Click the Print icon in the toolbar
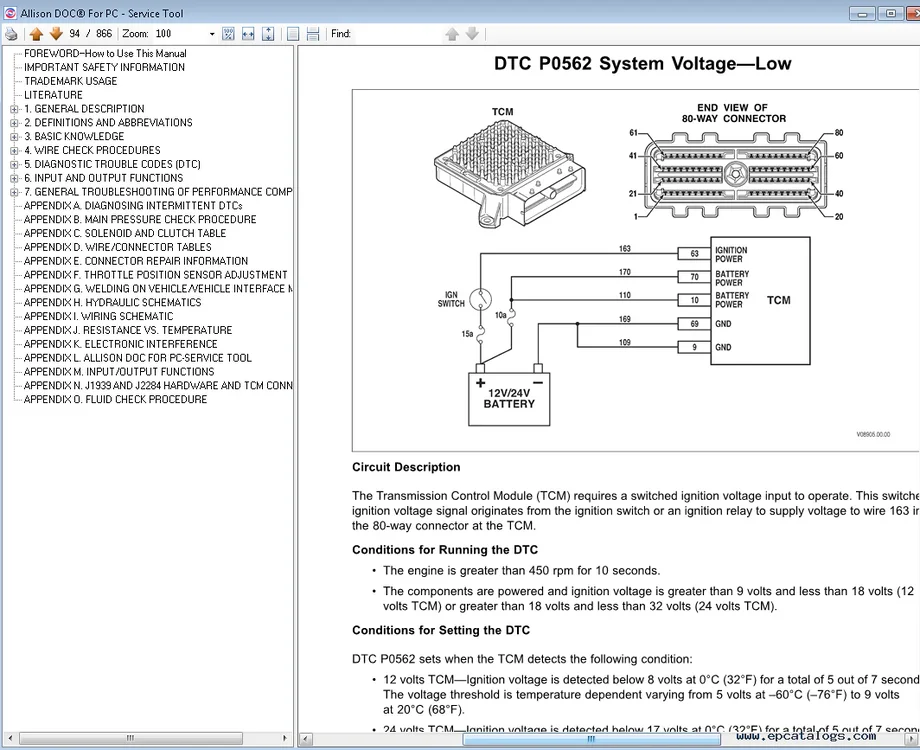 [10, 33]
